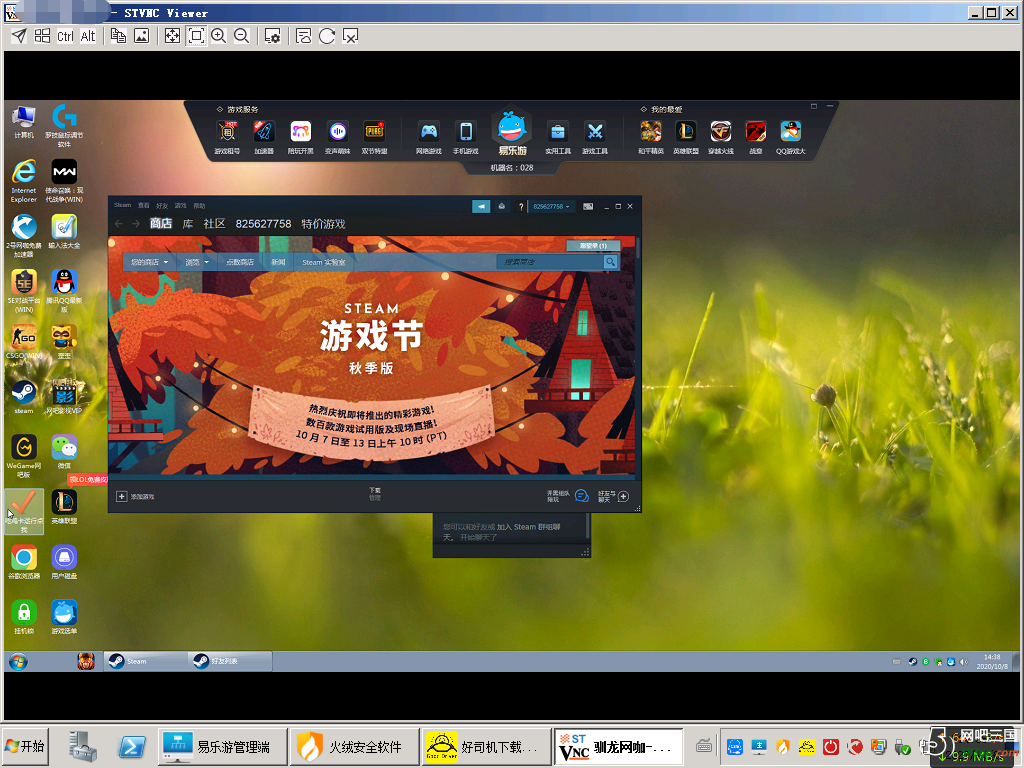The image size is (1024, 768).
Task: Open the 帮助 menu in Steam
Action: (x=199, y=205)
